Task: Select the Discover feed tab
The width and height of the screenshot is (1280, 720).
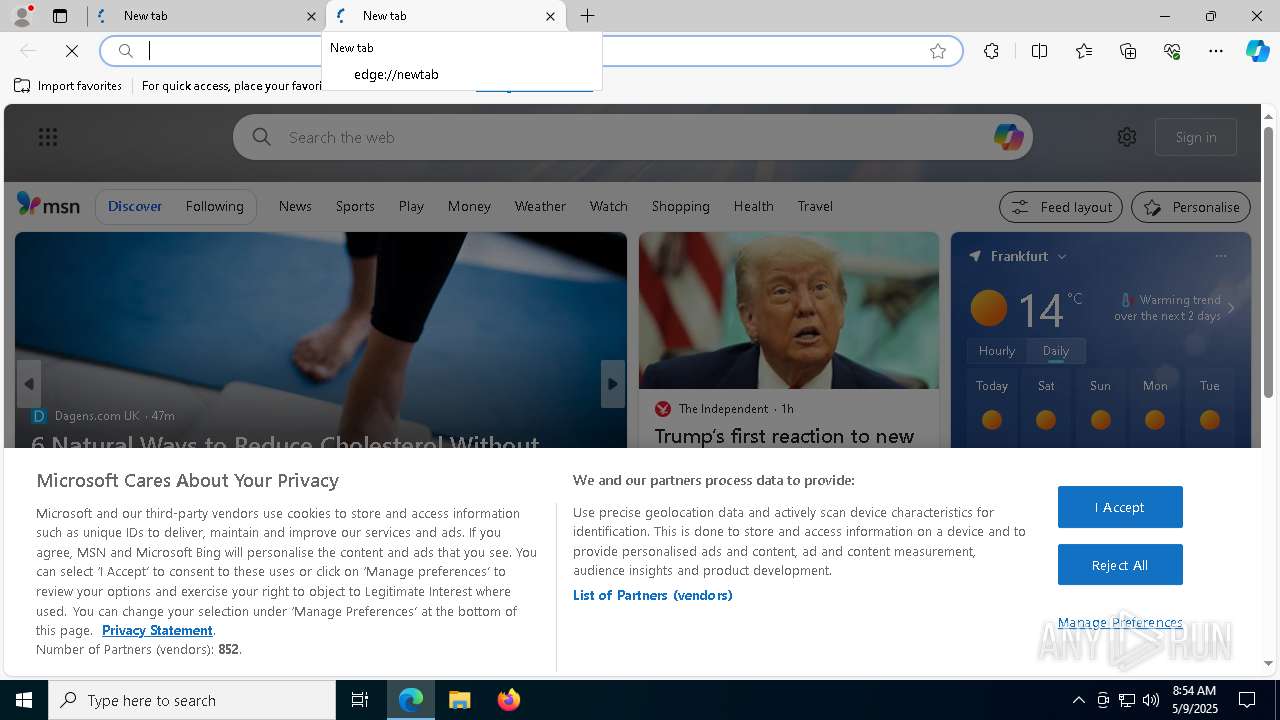Action: coord(135,206)
